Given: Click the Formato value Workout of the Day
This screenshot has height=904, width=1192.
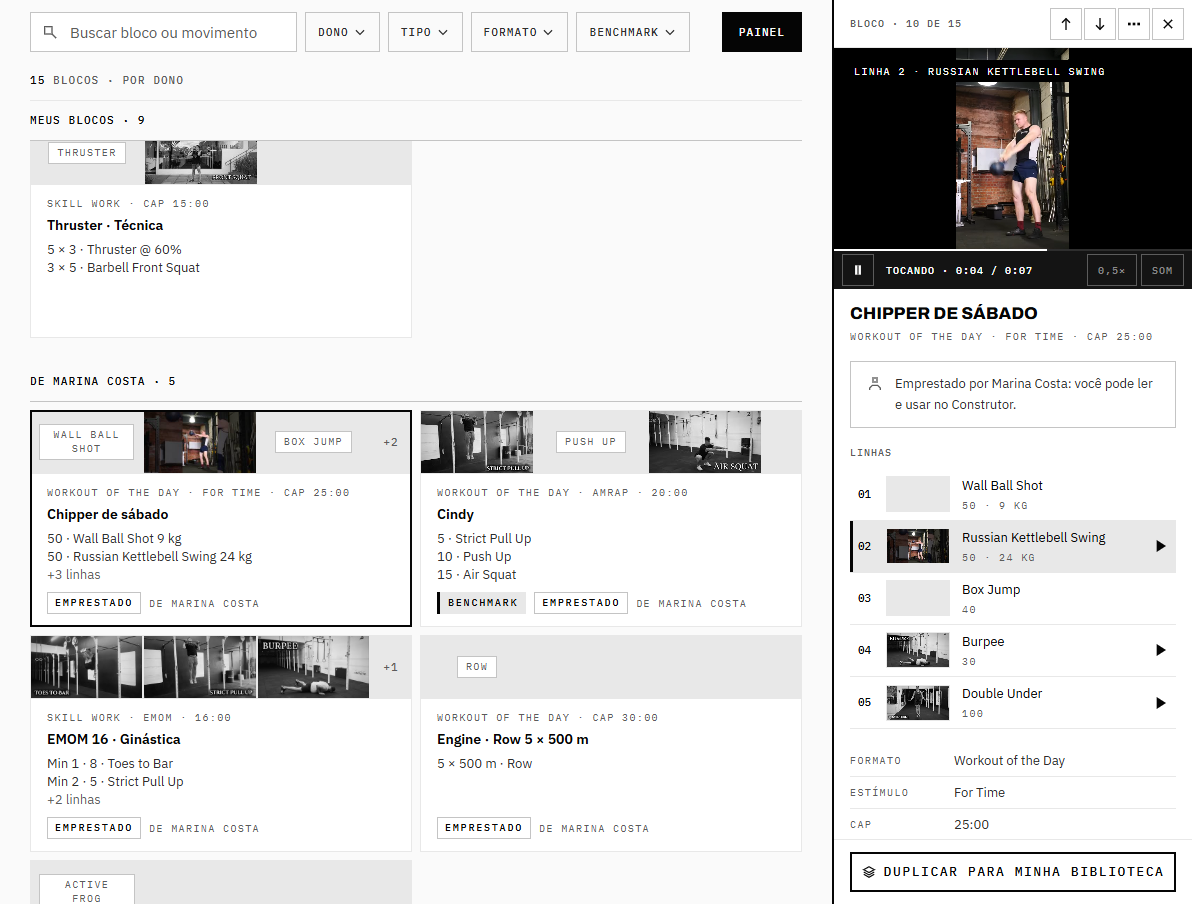Looking at the screenshot, I should tap(1010, 760).
